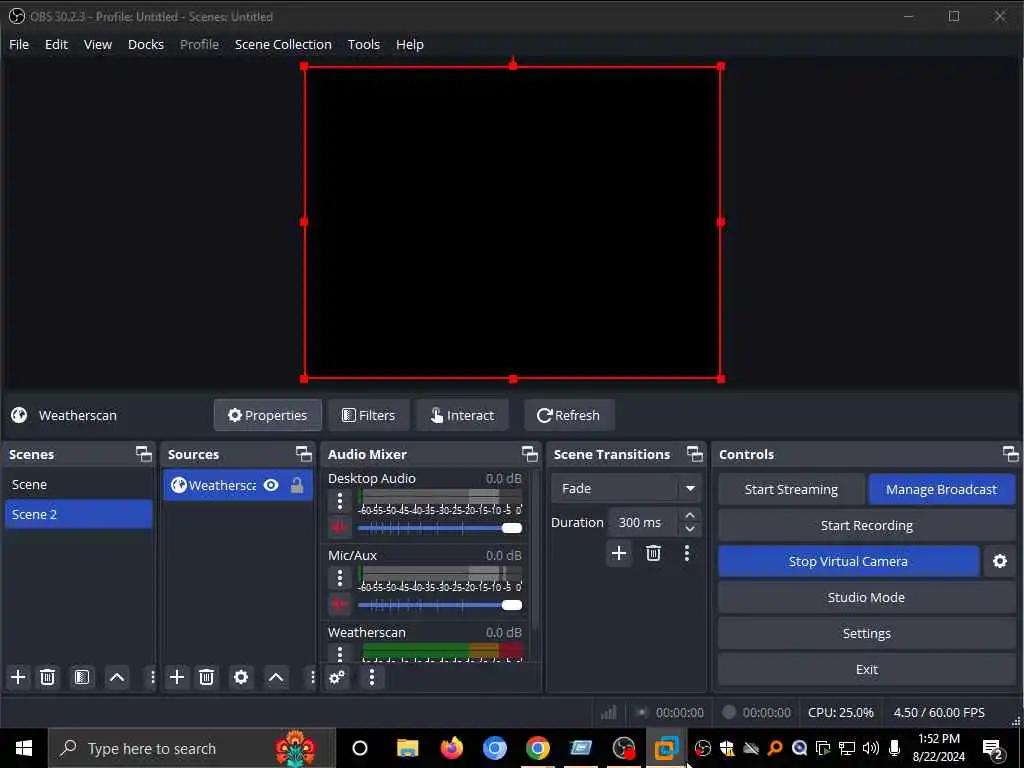
Task: Open Filters for Weatherscan source
Action: [x=369, y=415]
